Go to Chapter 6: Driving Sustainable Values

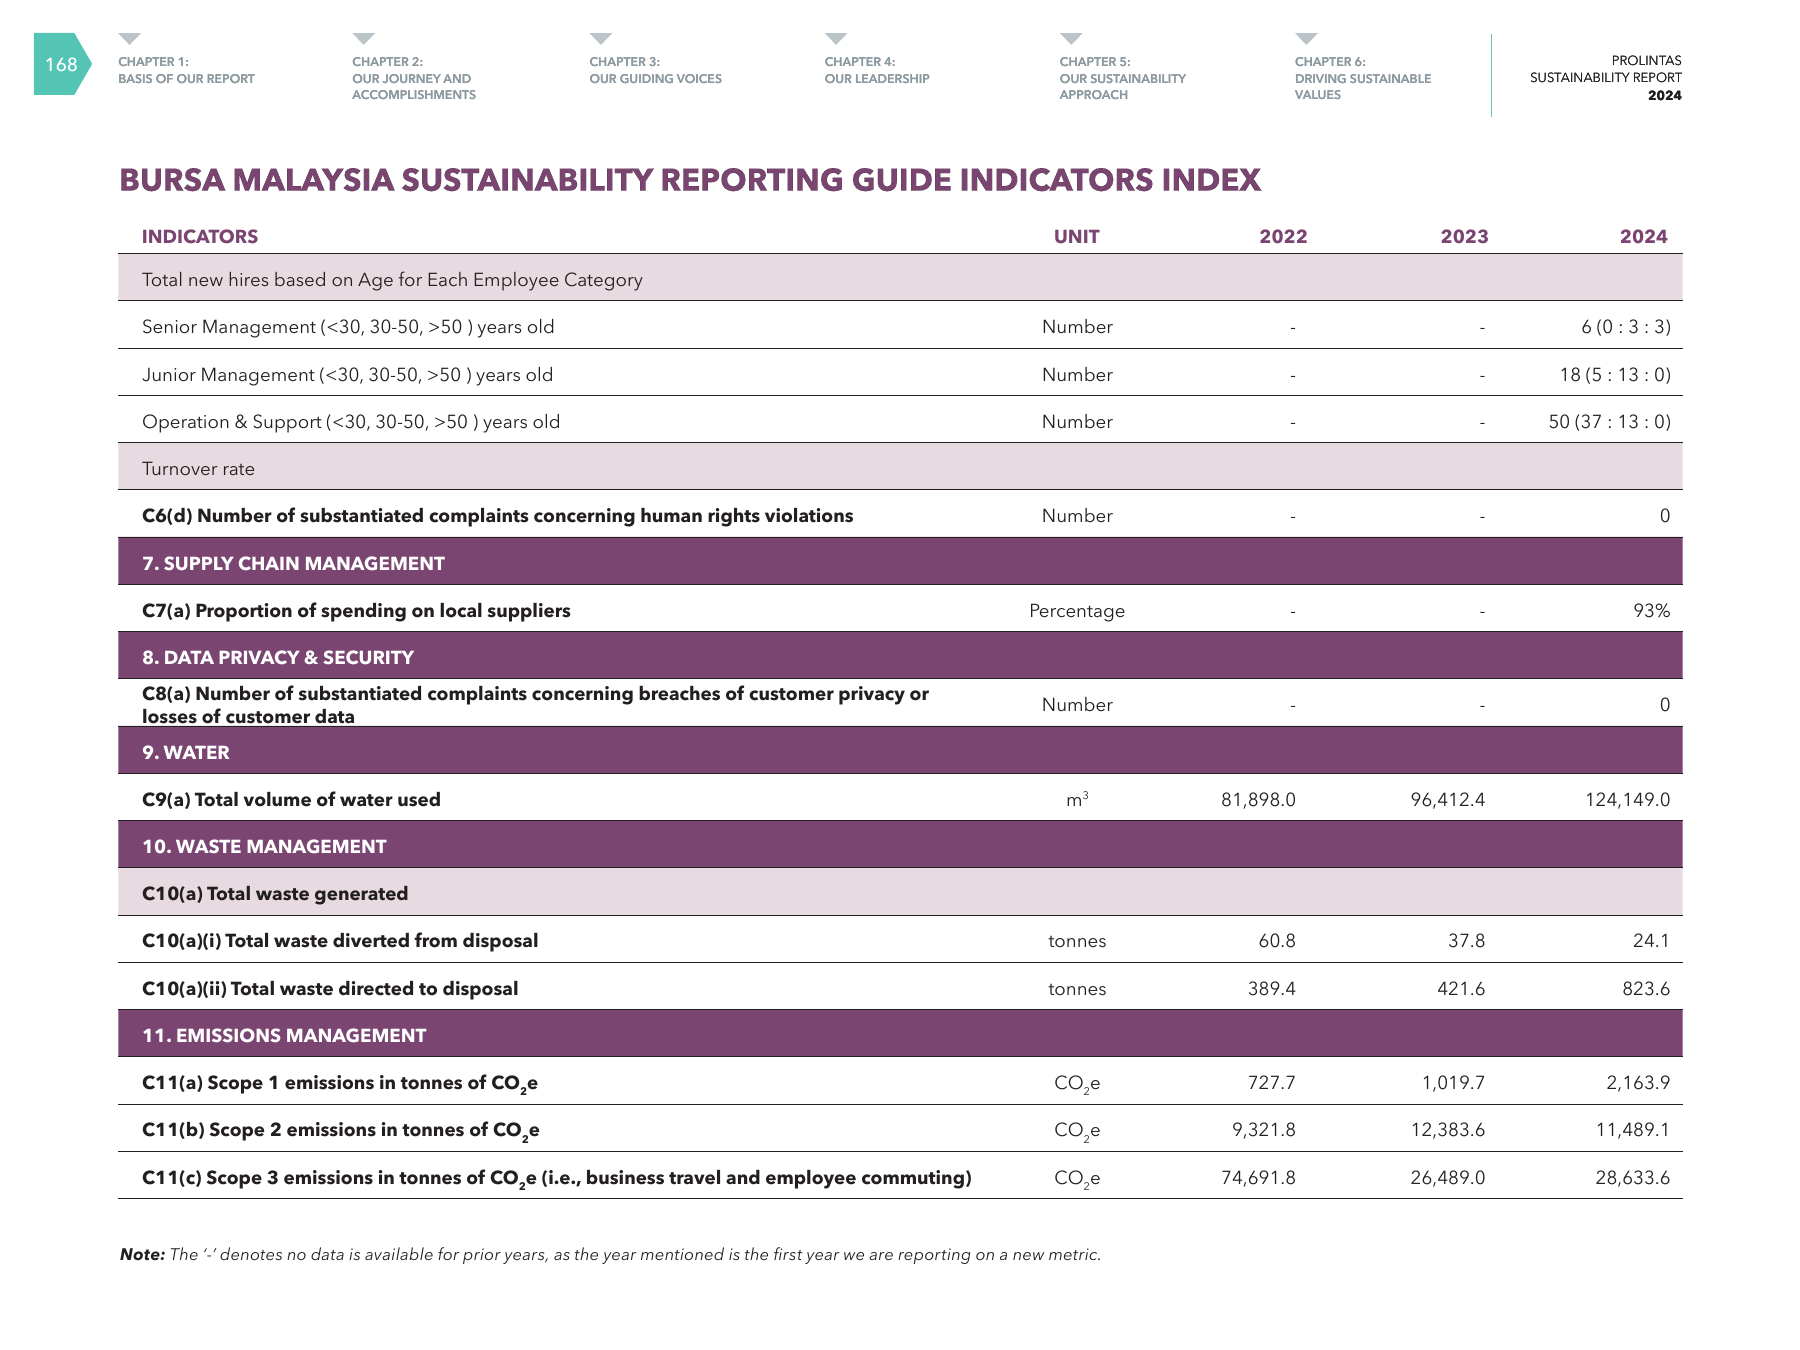coord(1363,78)
